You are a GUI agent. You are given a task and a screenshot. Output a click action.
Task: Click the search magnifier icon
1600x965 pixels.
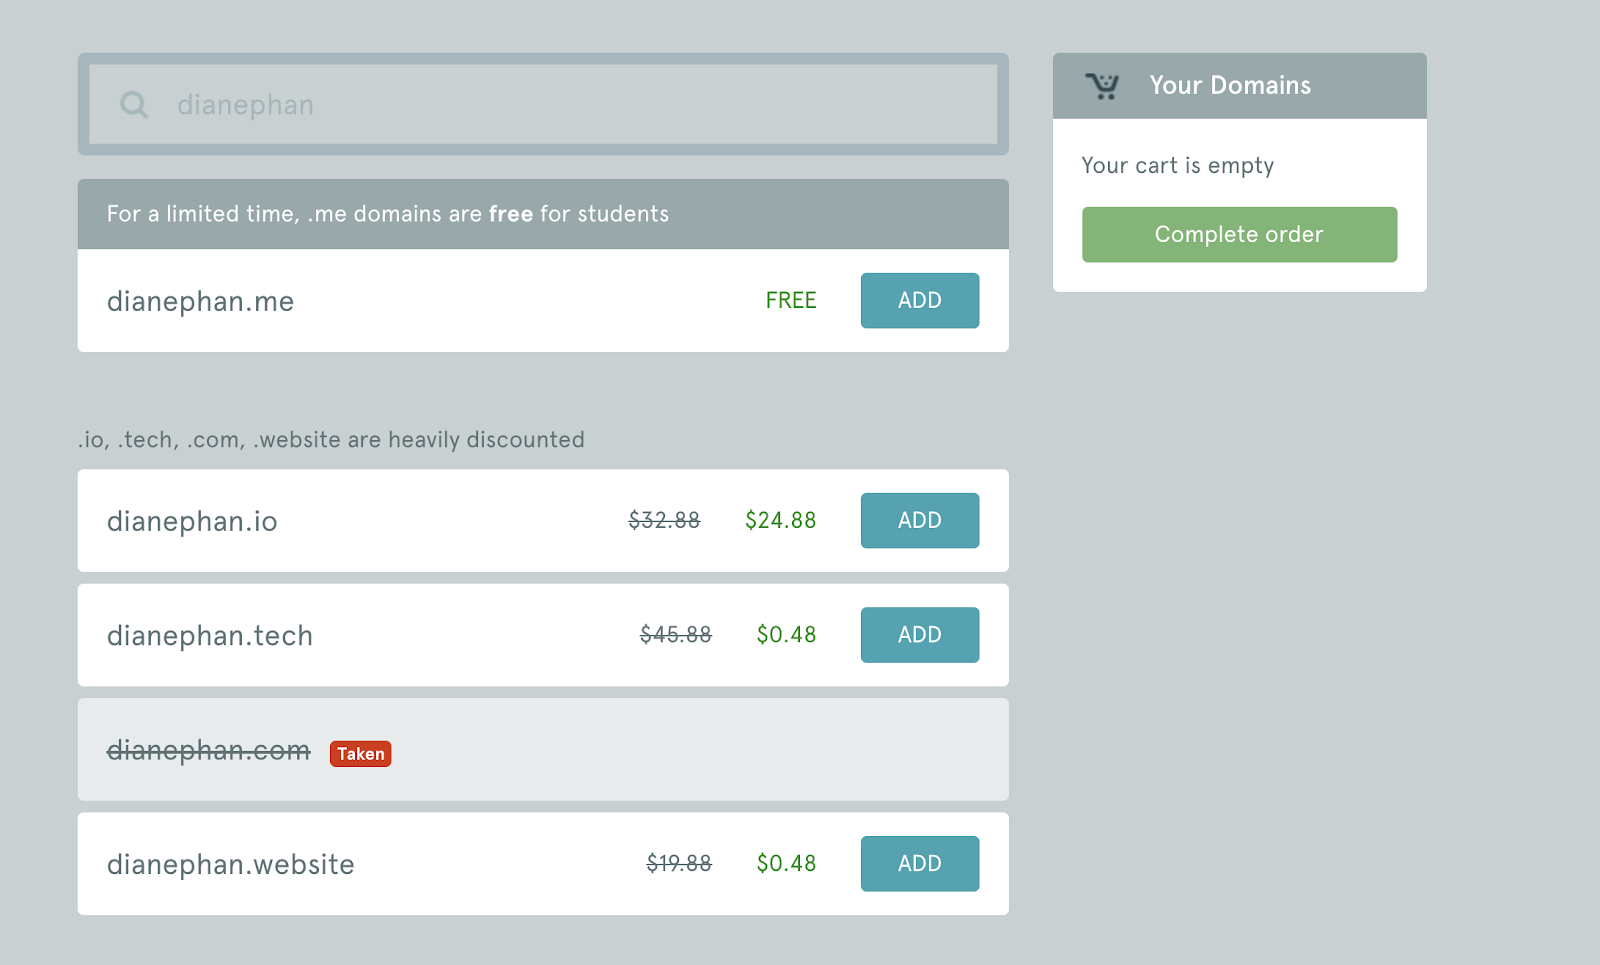pyautogui.click(x=134, y=104)
